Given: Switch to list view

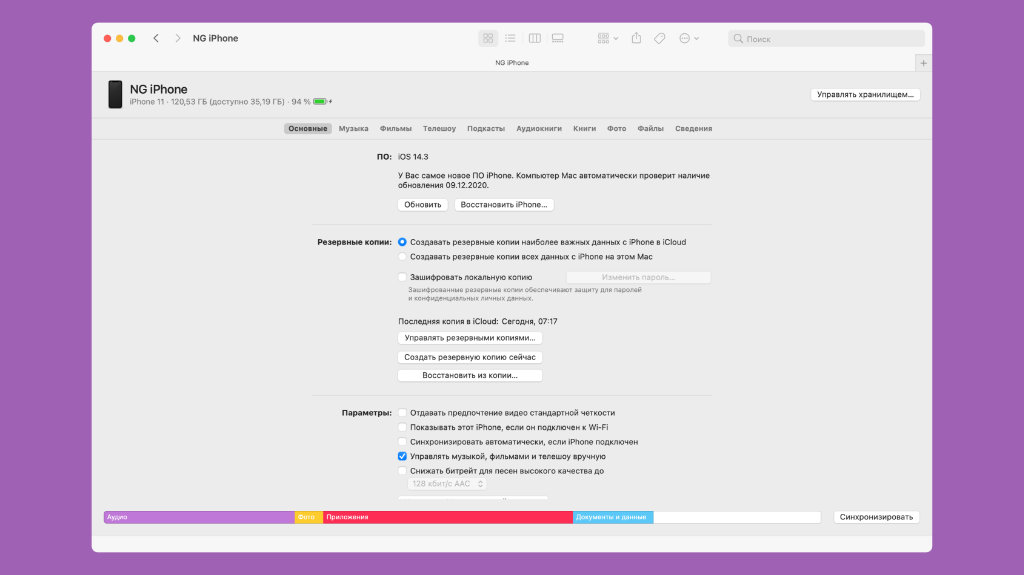Looking at the screenshot, I should click(x=510, y=39).
